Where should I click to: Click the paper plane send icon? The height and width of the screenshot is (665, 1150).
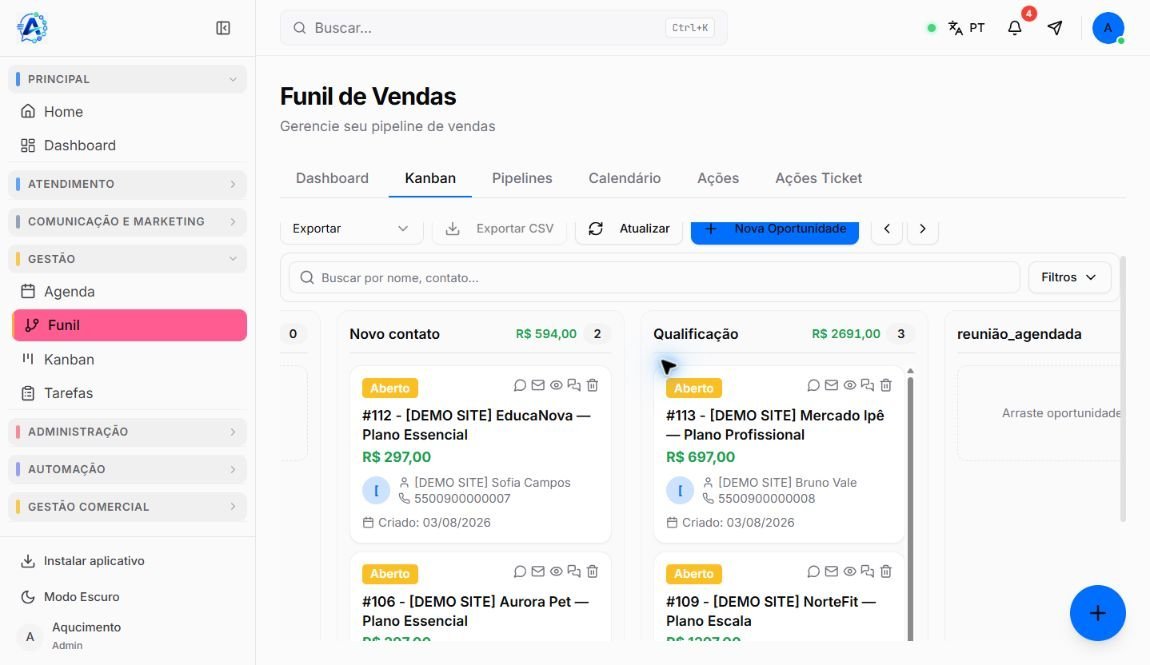pyautogui.click(x=1055, y=28)
